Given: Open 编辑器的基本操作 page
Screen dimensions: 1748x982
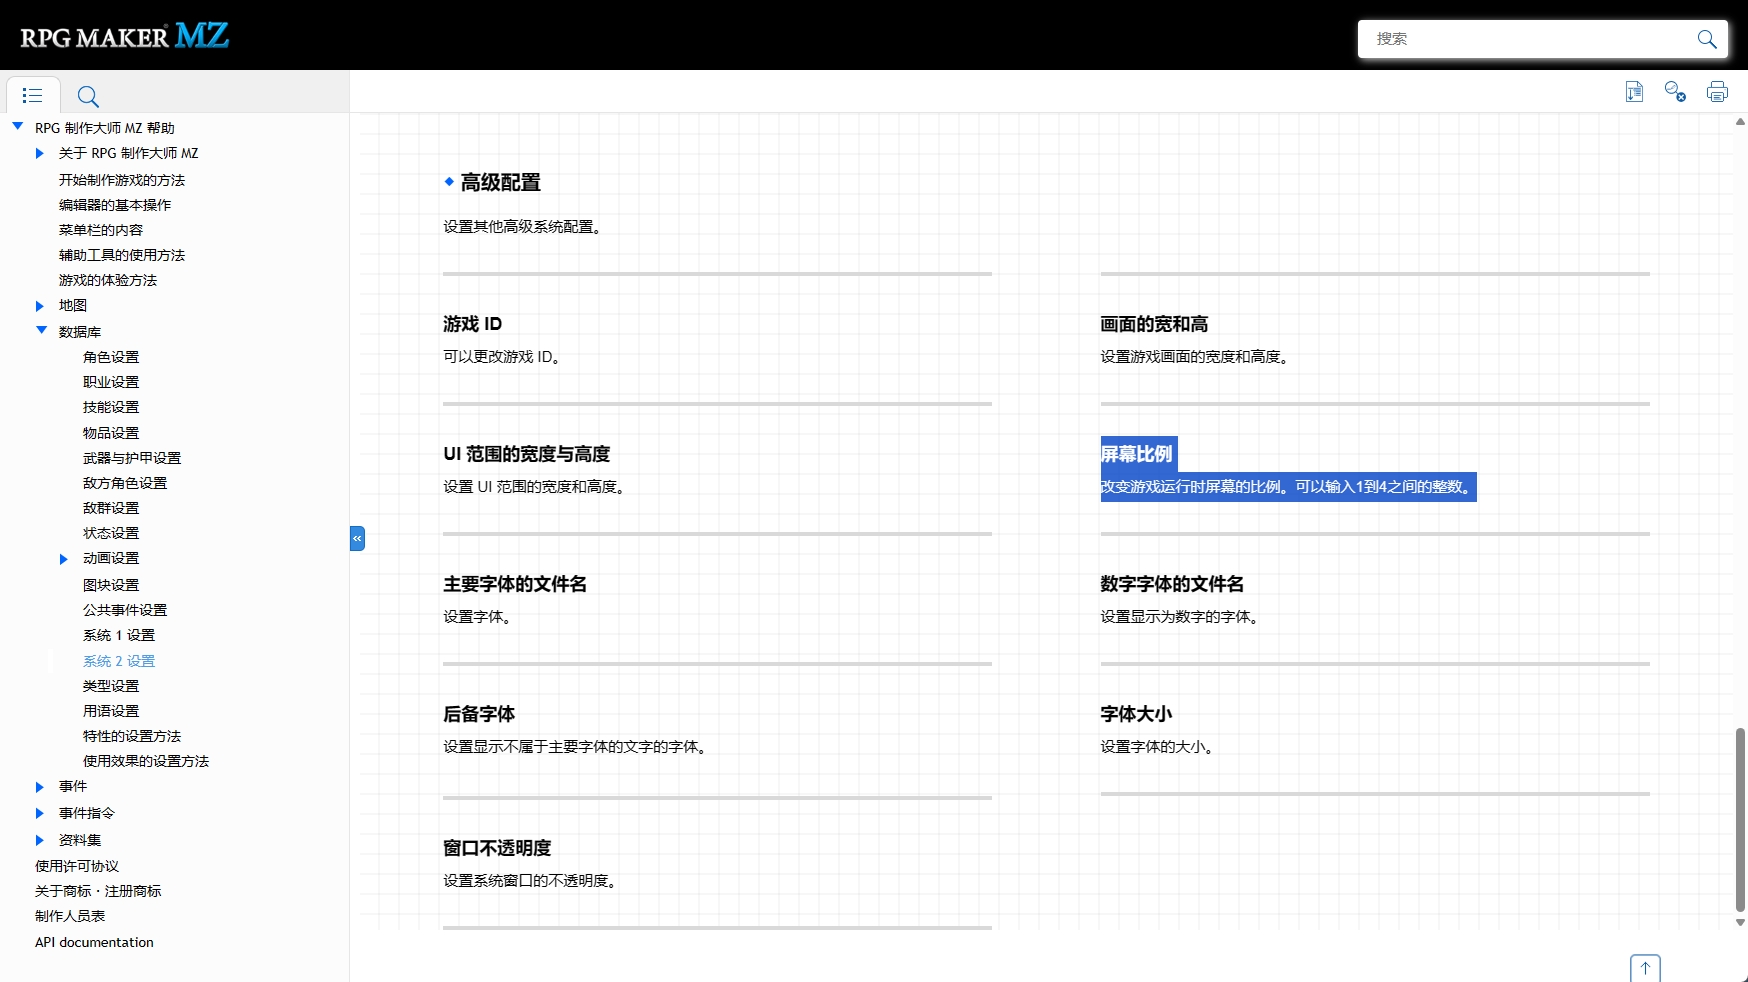Looking at the screenshot, I should point(115,205).
